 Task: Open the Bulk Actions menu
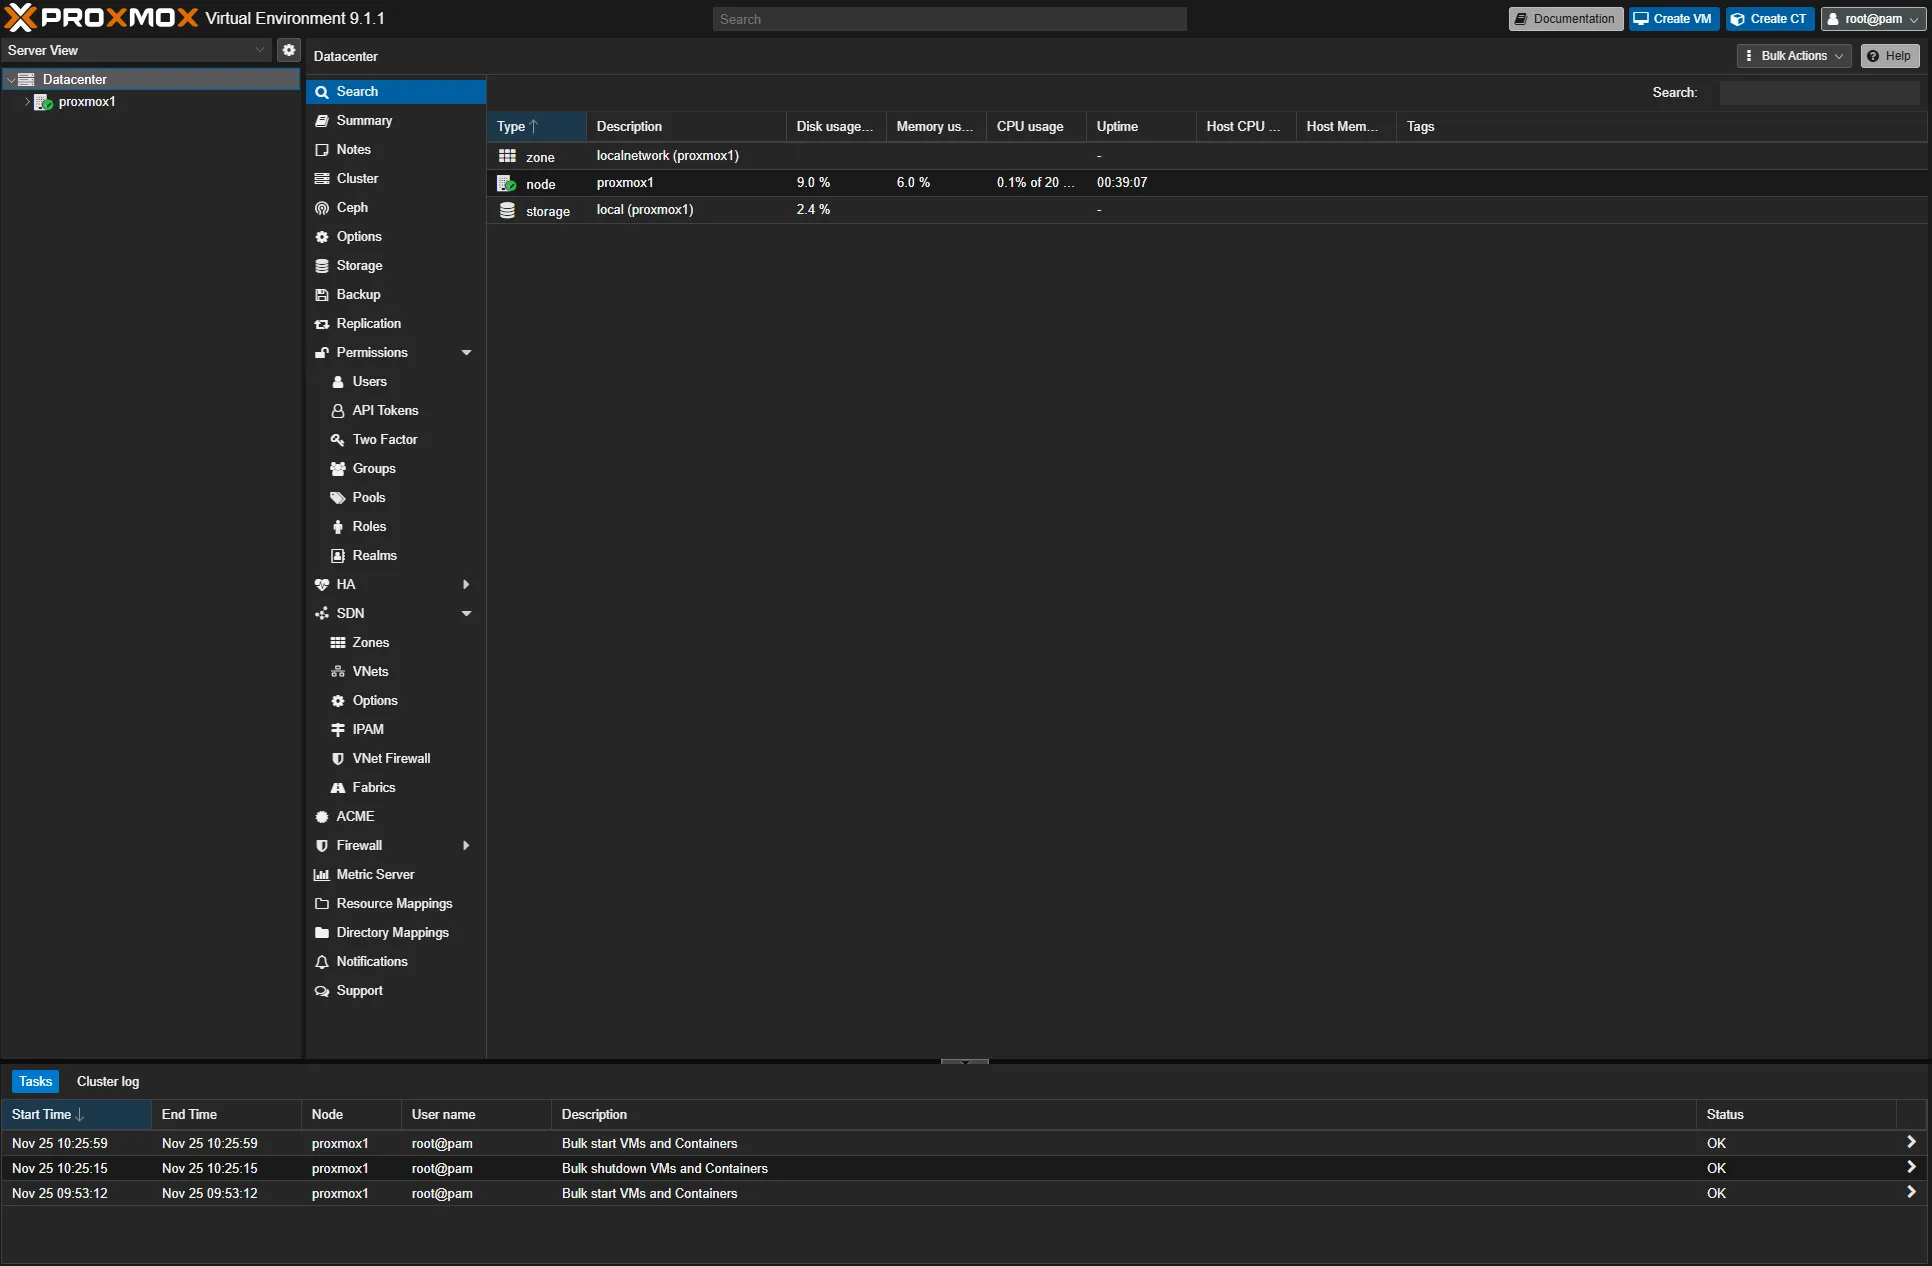(1792, 55)
